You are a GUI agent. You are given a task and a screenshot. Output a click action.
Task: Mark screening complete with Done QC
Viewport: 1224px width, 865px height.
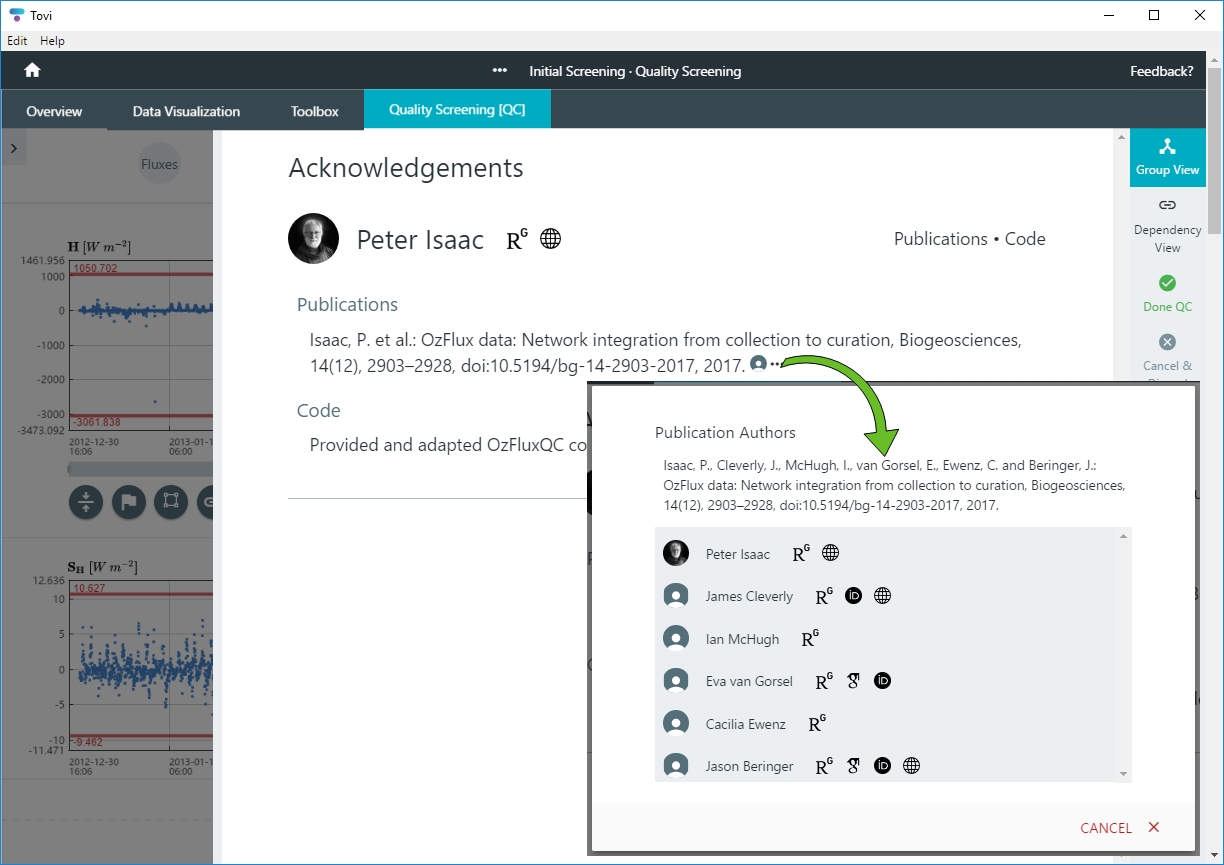point(1167,293)
